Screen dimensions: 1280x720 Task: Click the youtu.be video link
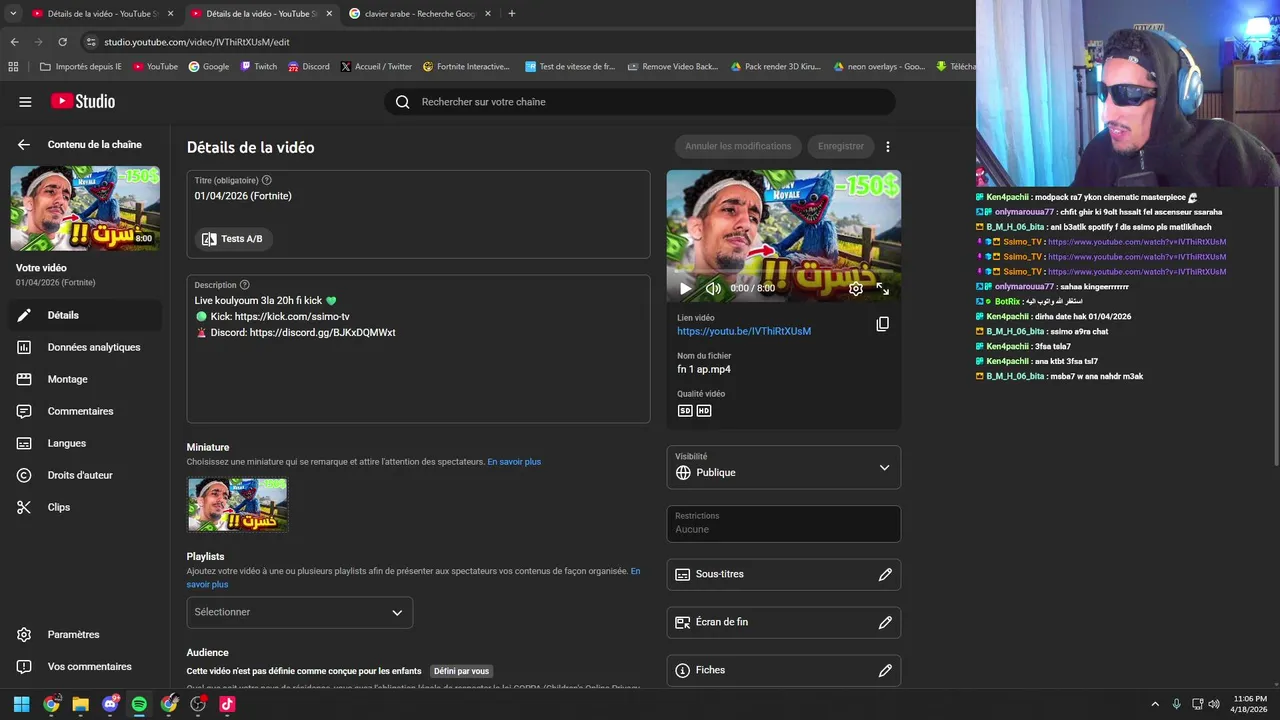point(744,331)
